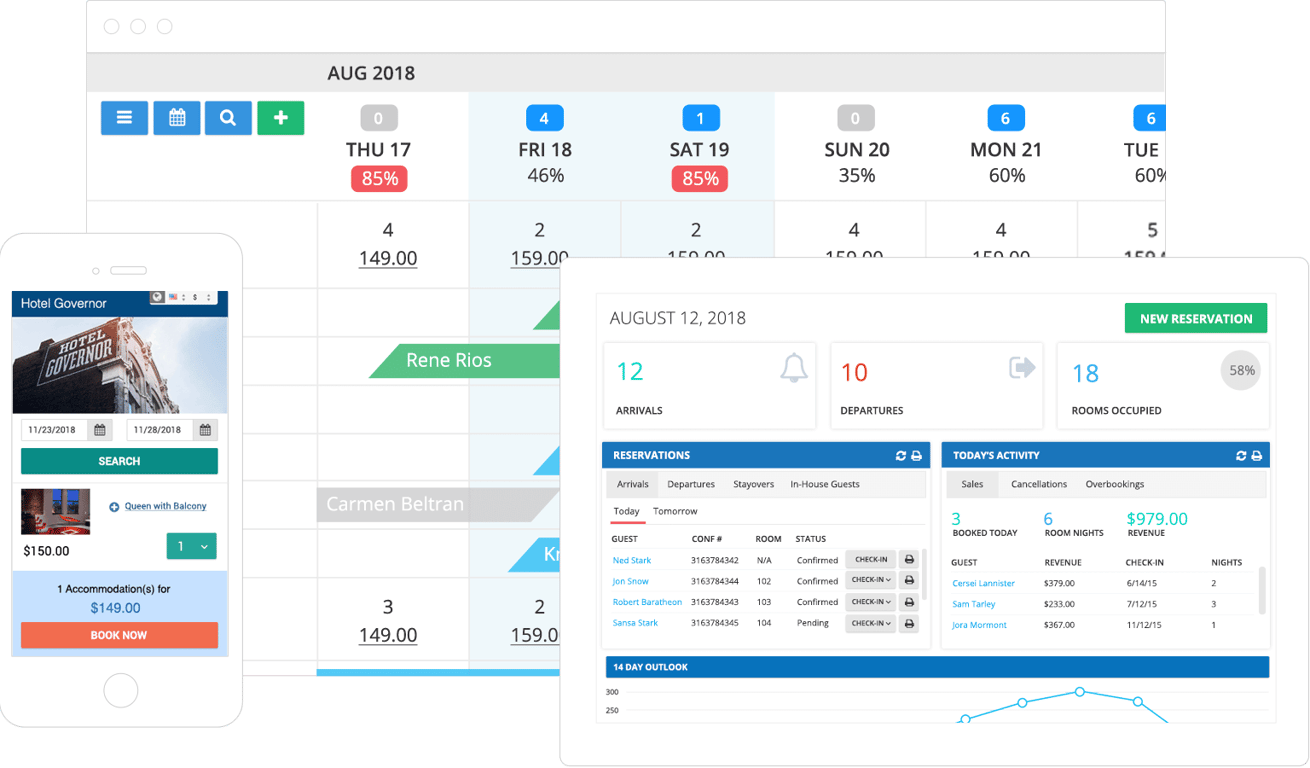Open Robert Baratheon's CHECK-IN dropdown
This screenshot has height=768, width=1310.
870,602
